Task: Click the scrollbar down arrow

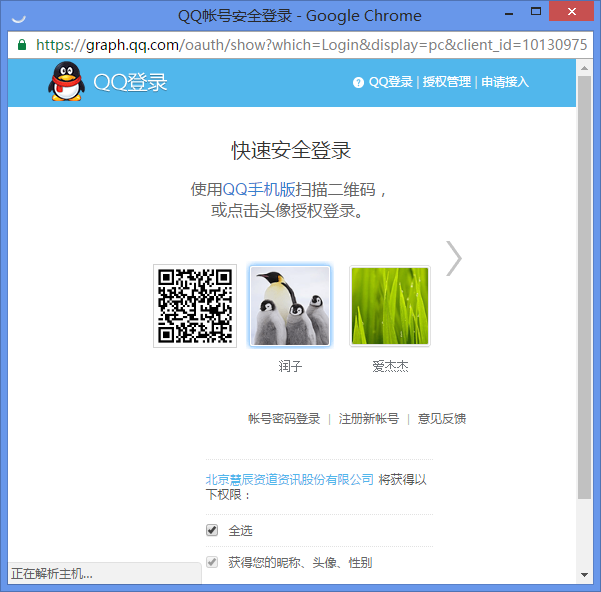Action: pyautogui.click(x=584, y=575)
